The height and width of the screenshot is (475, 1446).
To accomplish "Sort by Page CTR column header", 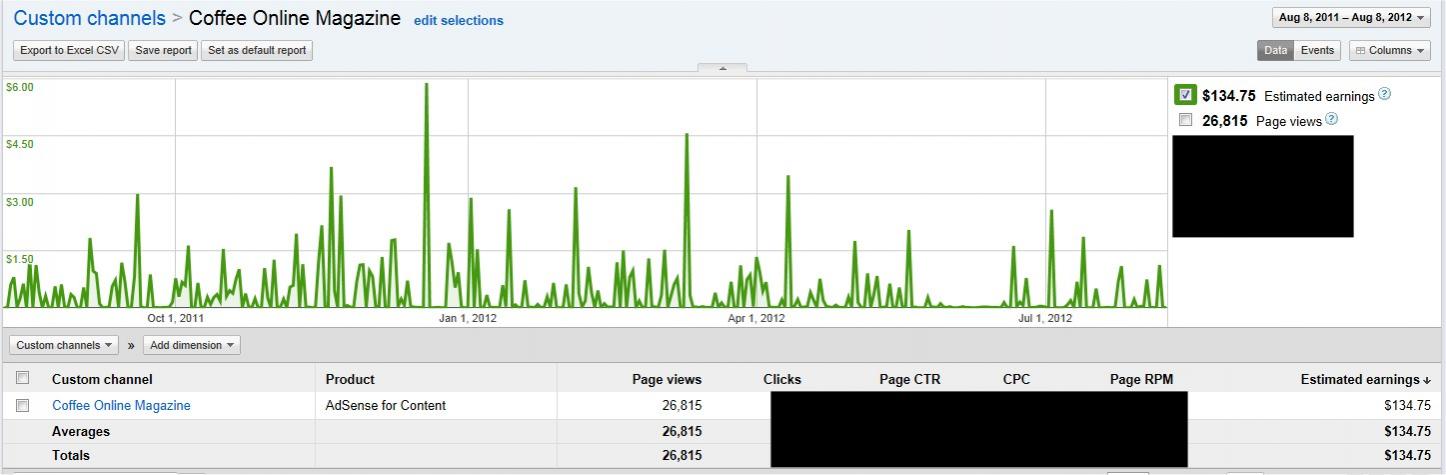I will click(x=910, y=379).
